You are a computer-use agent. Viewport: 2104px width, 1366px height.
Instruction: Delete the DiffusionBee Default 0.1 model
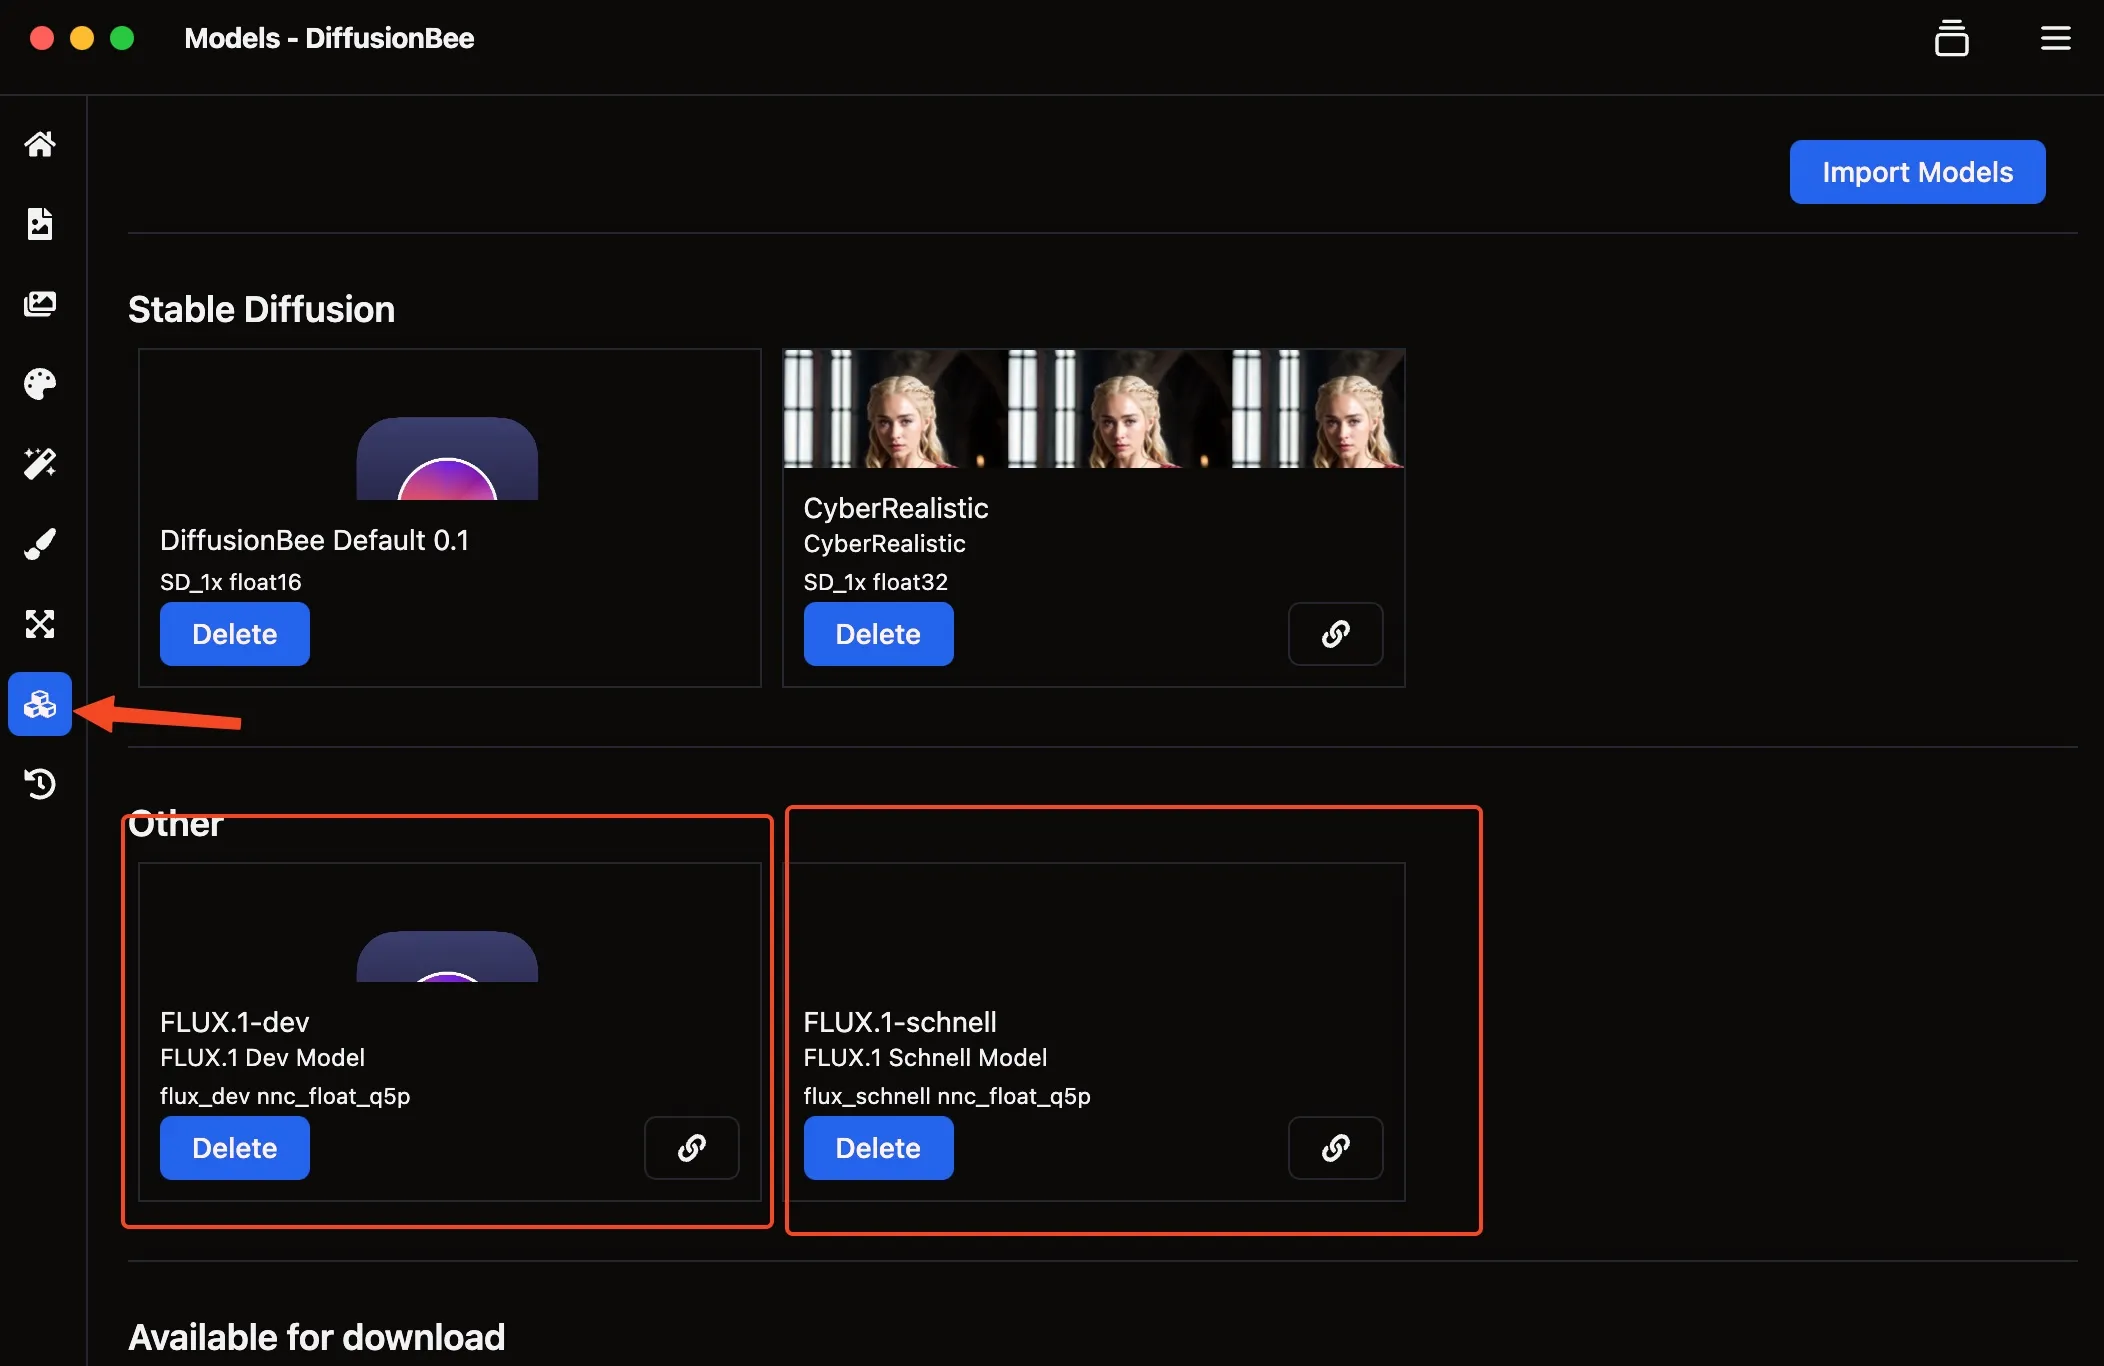pos(234,634)
